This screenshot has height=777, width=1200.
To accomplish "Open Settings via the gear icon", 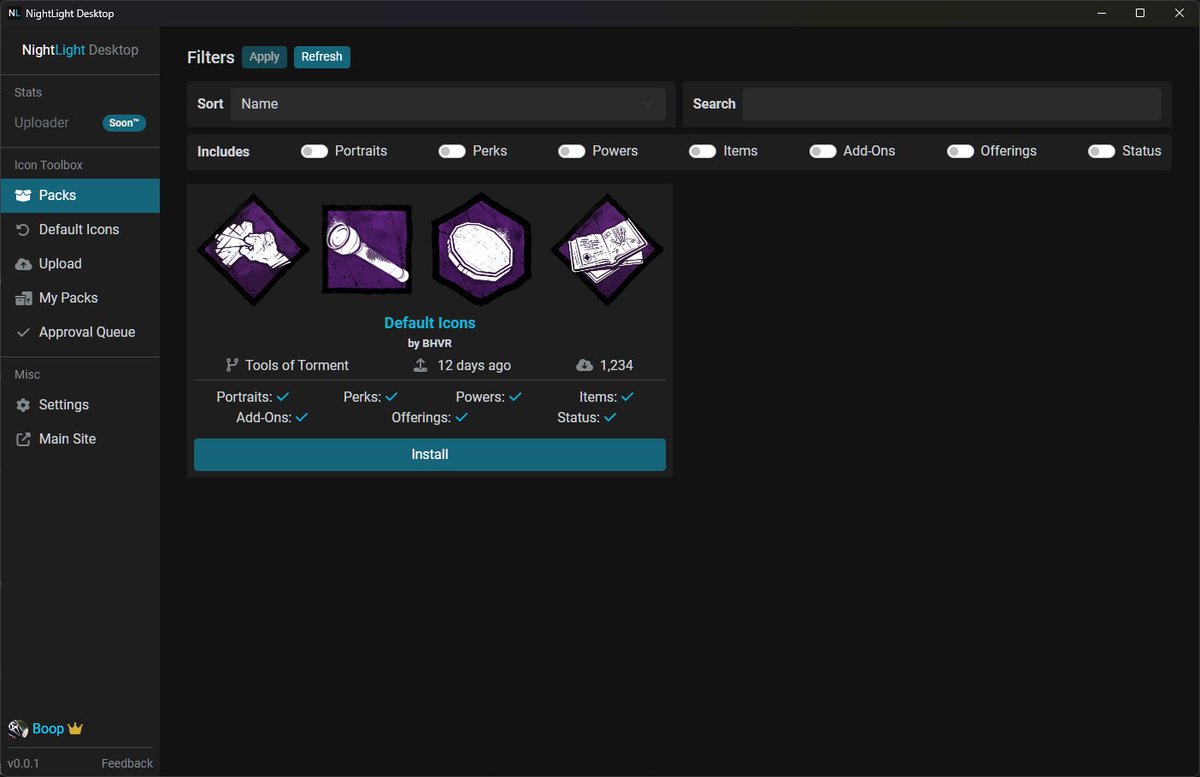I will click(x=23, y=404).
